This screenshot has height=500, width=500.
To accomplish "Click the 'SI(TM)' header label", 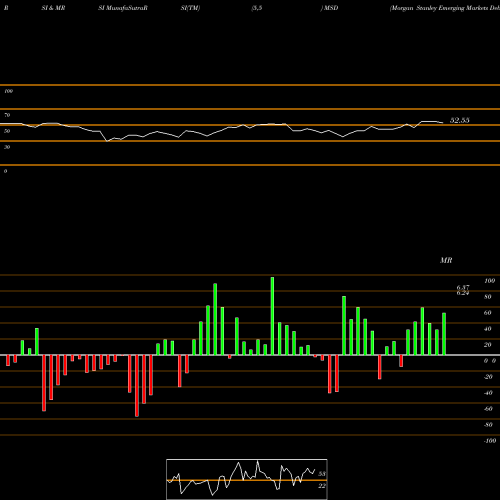I will click(x=190, y=8).
